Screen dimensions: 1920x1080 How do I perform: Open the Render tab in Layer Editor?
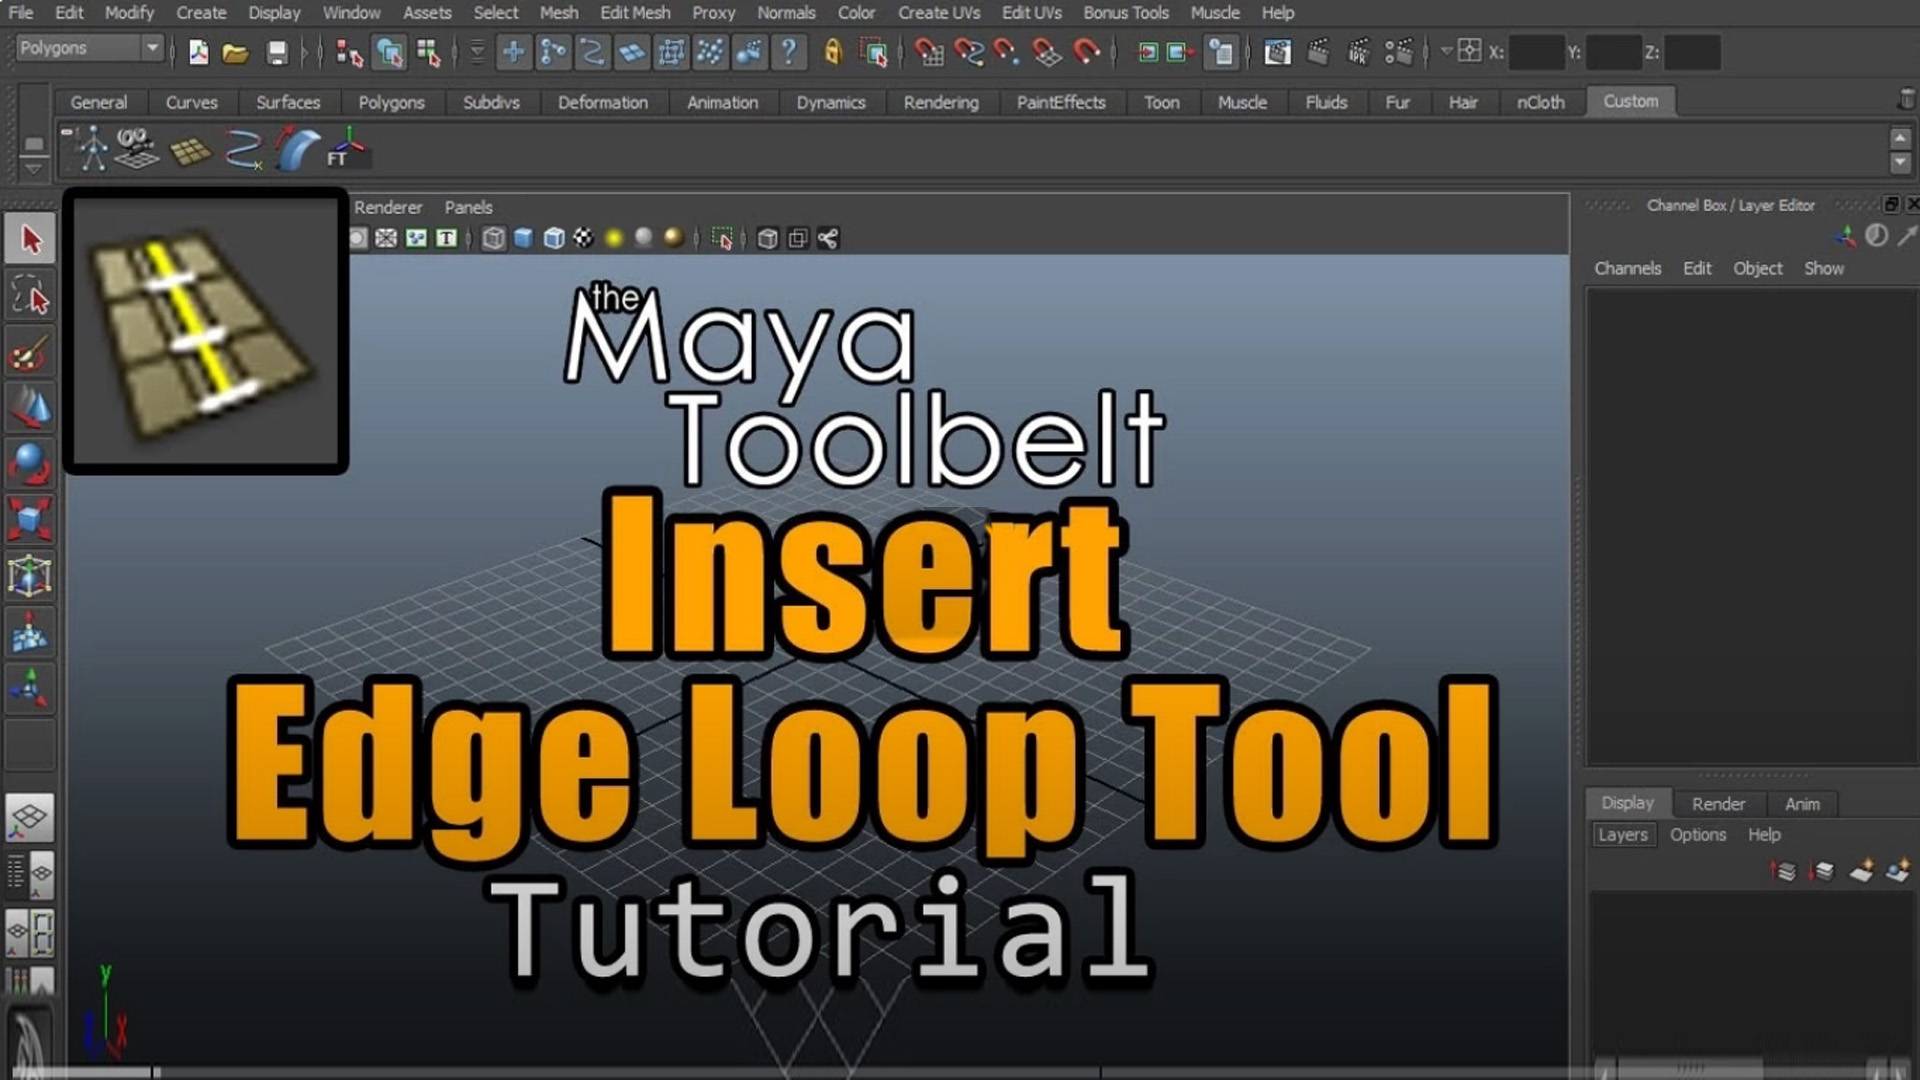pos(1718,804)
